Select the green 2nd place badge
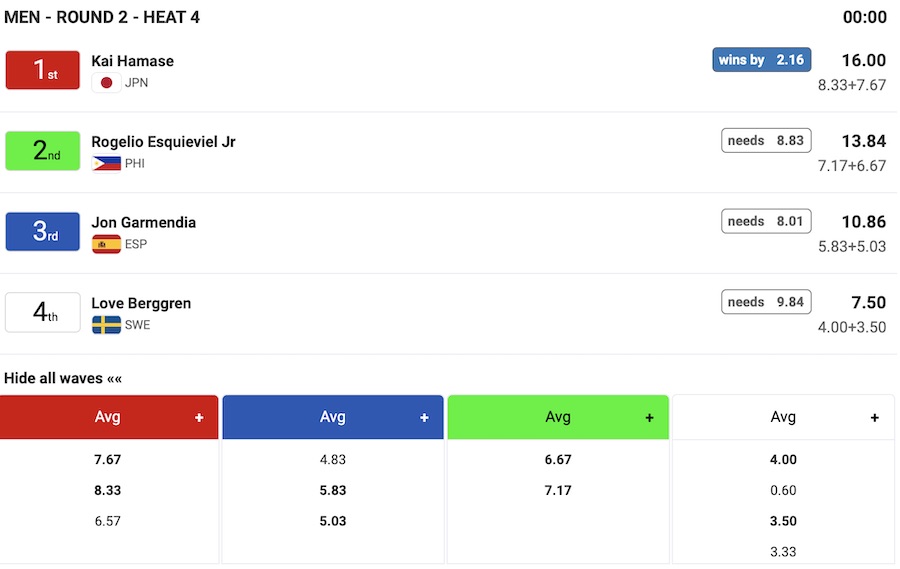 (43, 151)
